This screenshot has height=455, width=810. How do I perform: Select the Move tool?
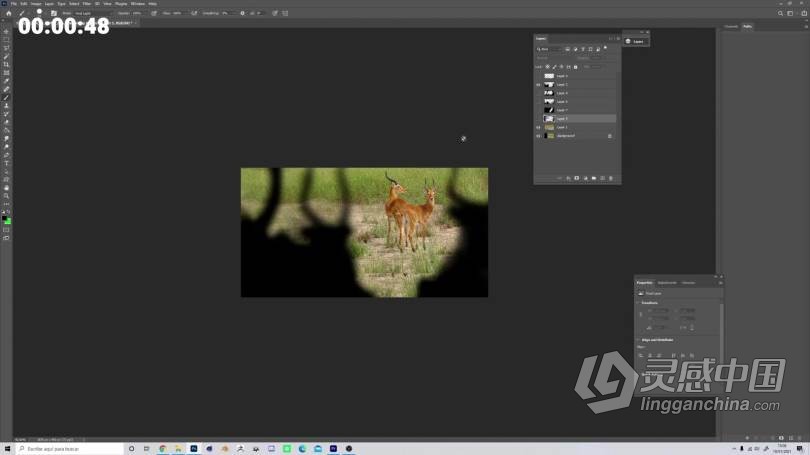click(x=6, y=32)
